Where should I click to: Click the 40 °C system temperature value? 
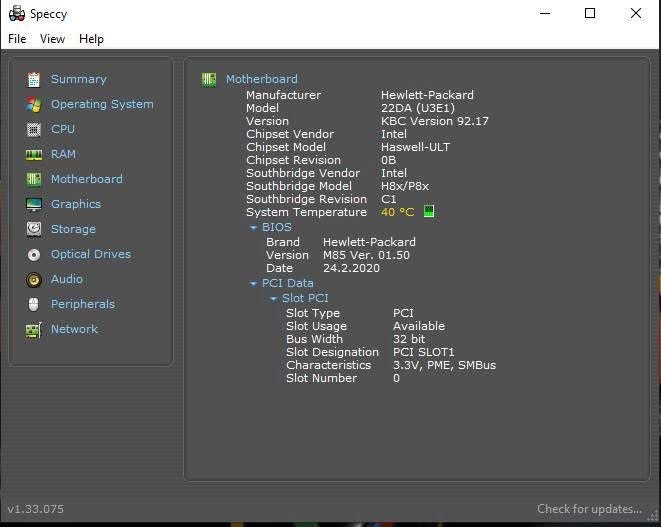[398, 212]
